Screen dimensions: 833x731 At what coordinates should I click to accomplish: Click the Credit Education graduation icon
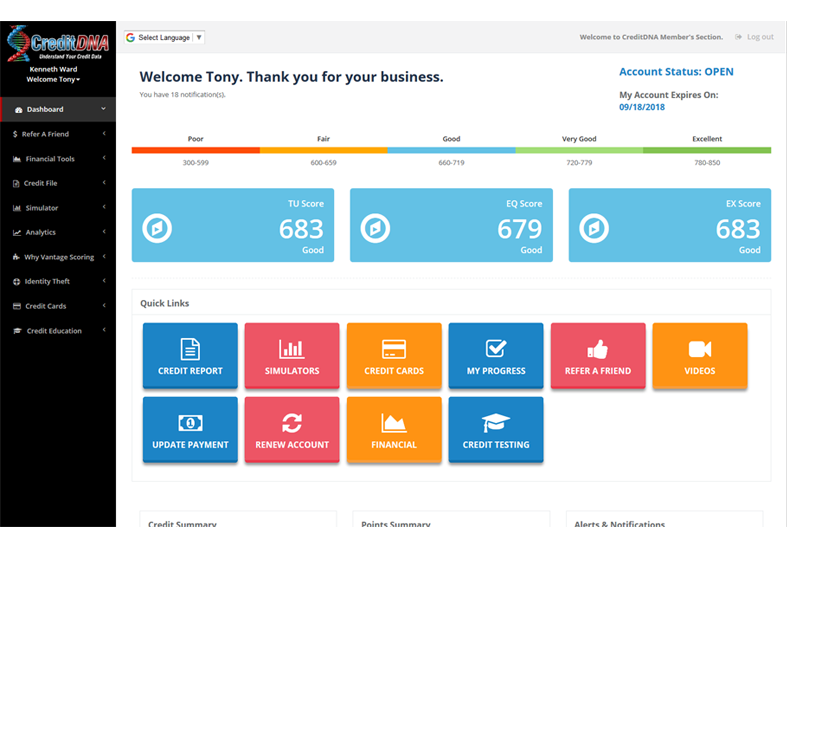(x=18, y=331)
